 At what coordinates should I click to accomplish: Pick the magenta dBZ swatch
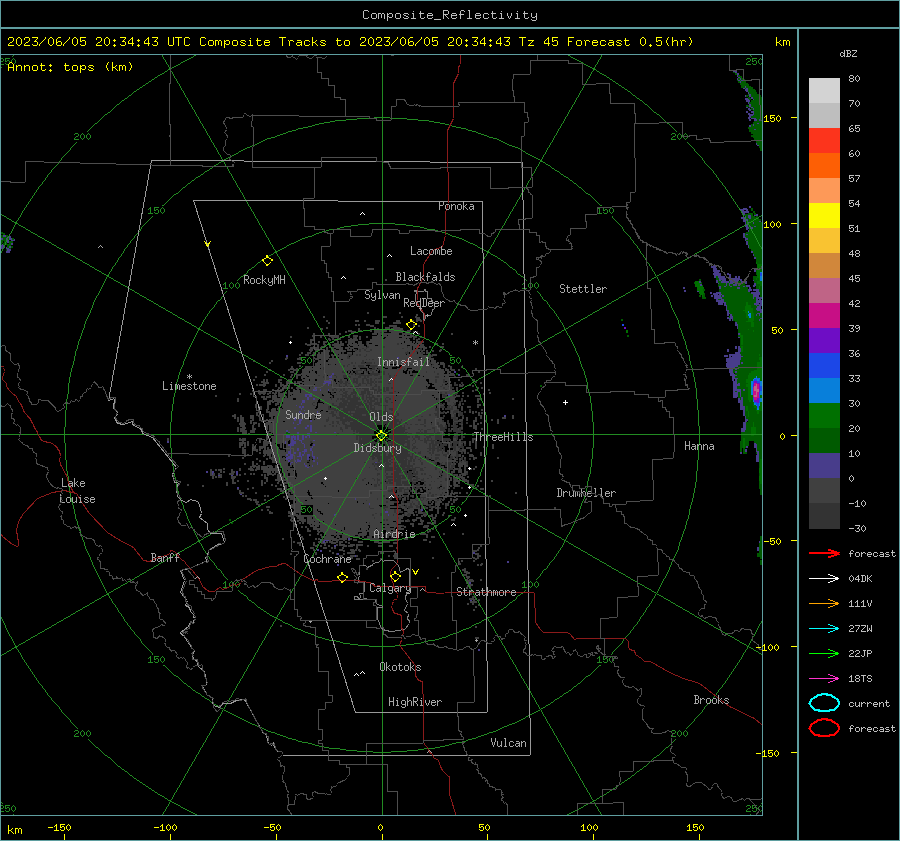coord(824,315)
